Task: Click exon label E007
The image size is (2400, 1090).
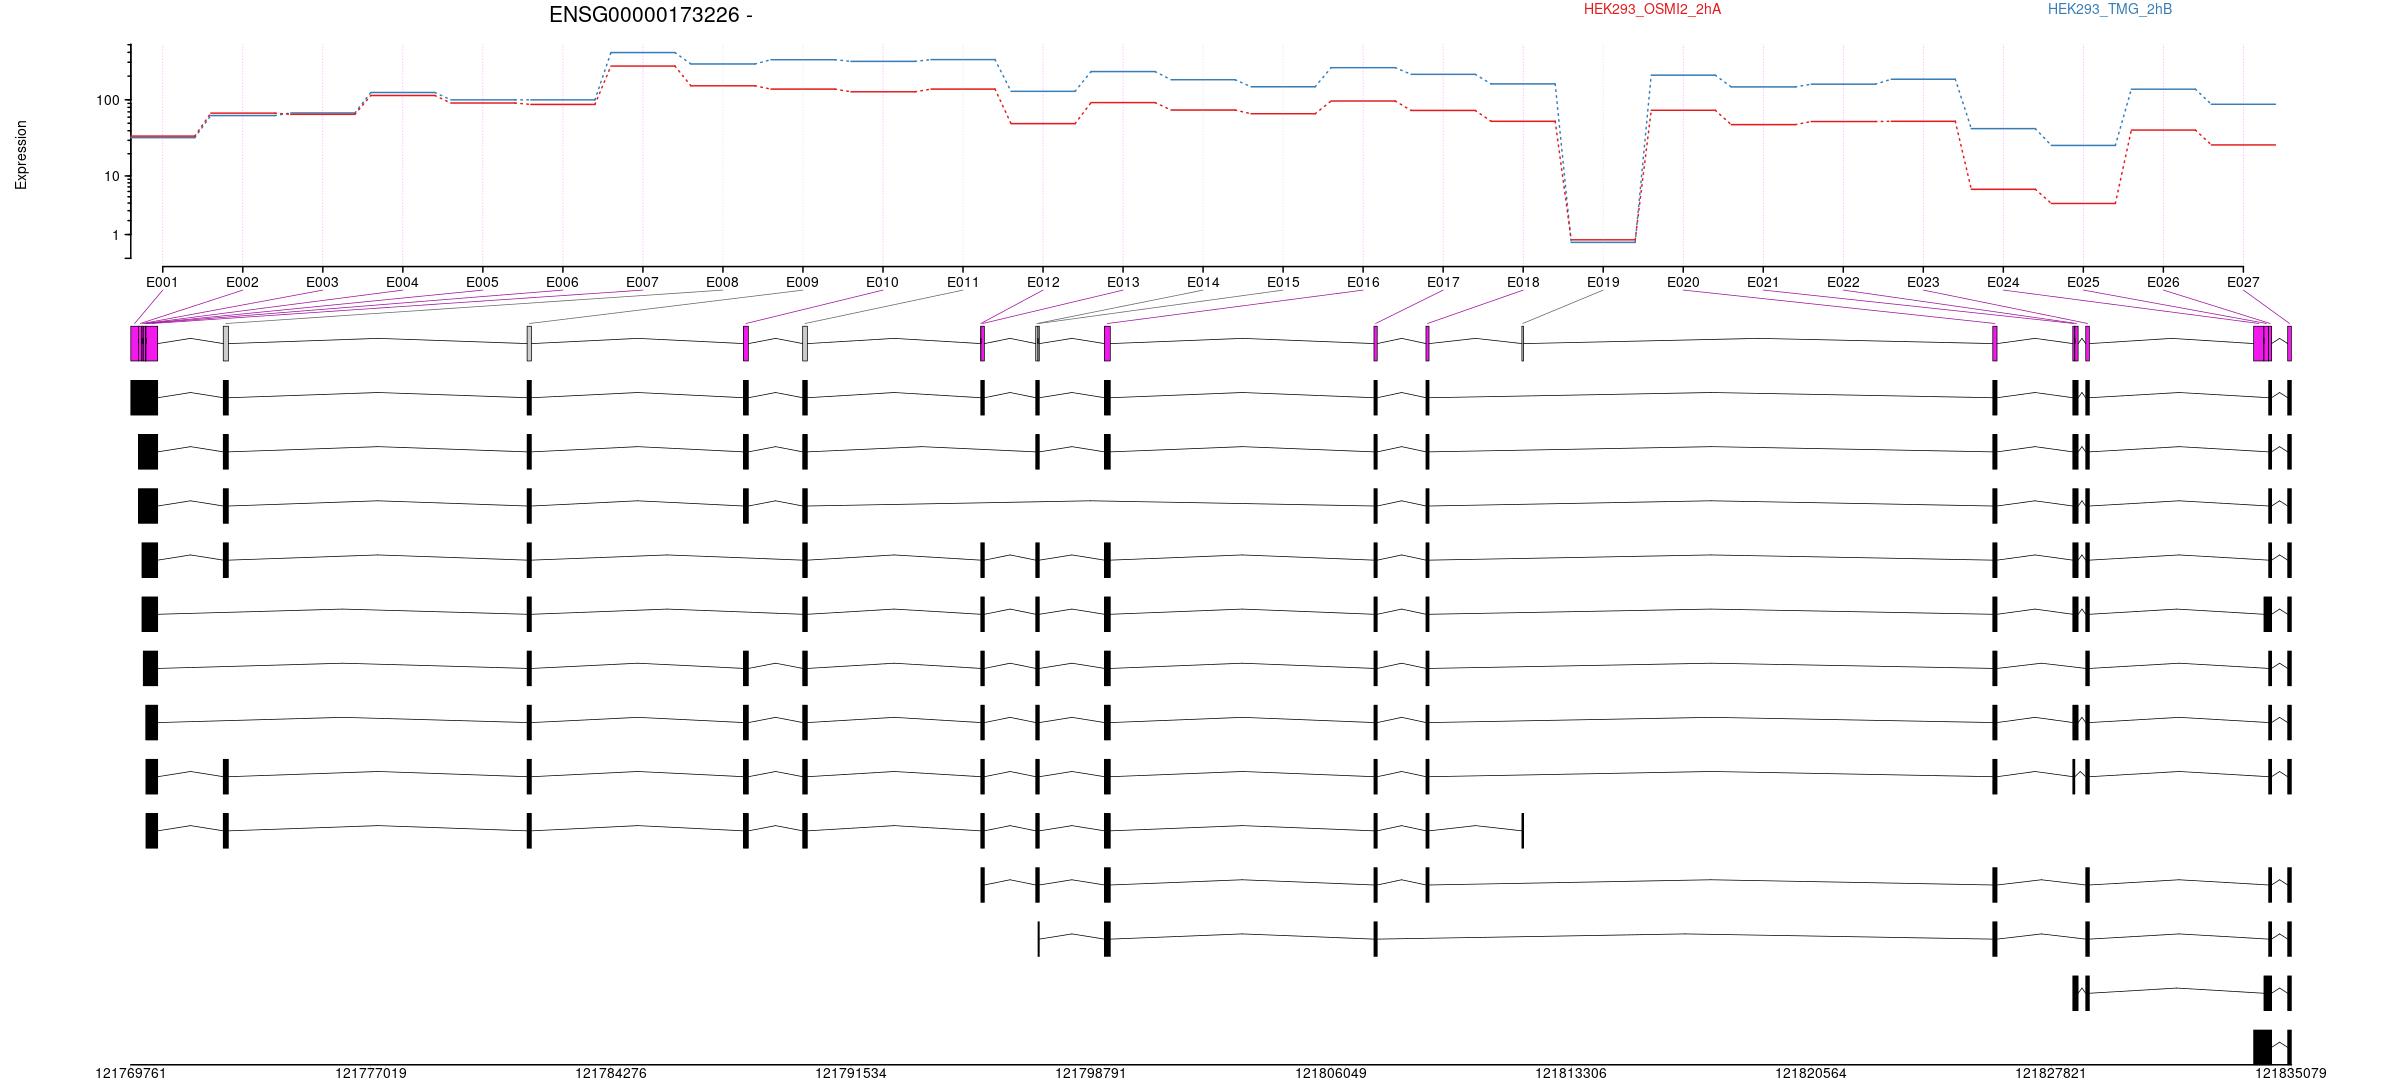Action: click(x=642, y=282)
